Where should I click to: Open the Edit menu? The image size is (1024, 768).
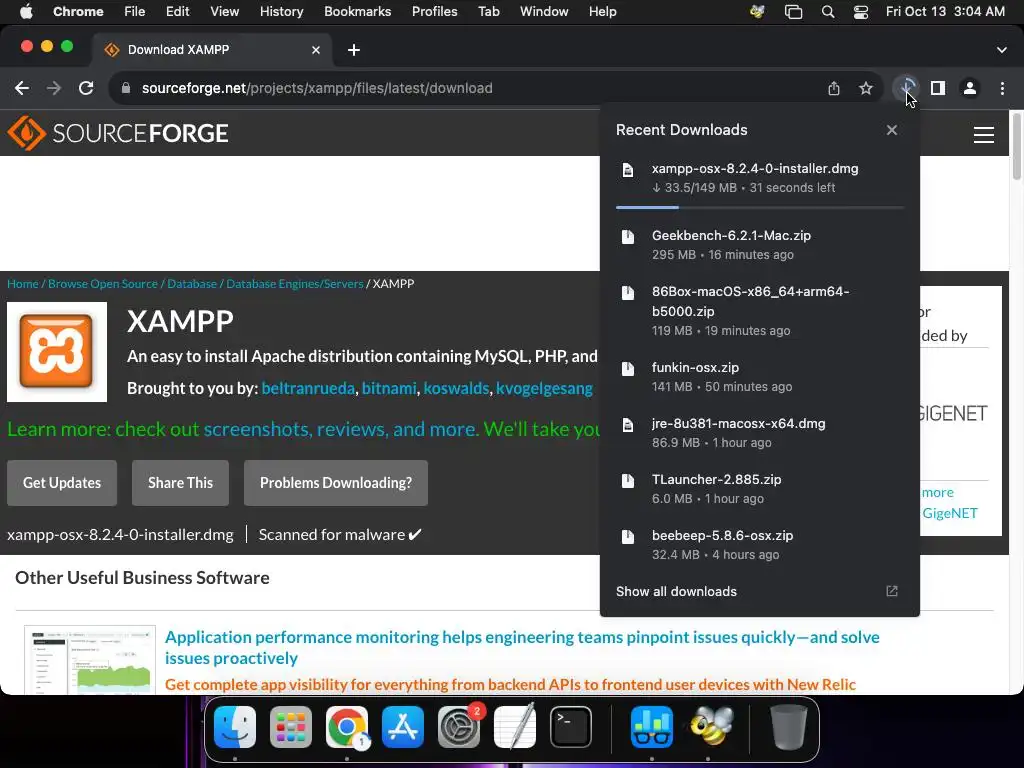click(177, 12)
